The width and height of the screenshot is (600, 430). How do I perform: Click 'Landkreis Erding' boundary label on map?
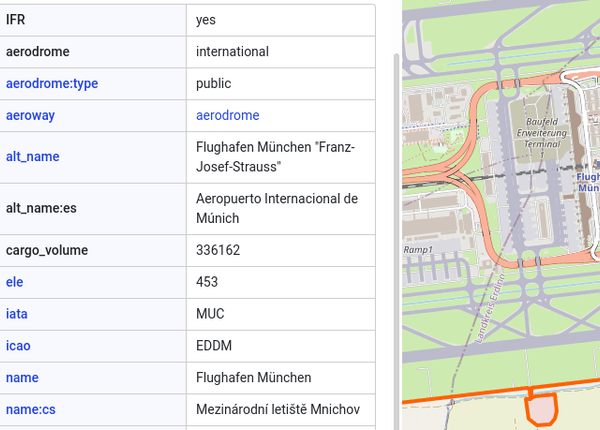pyautogui.click(x=490, y=308)
